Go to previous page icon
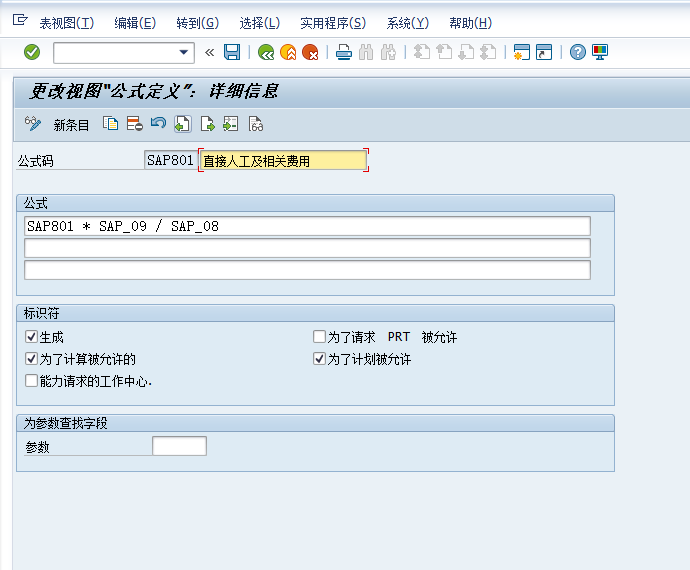Viewport: 690px width, 570px height. click(444, 52)
